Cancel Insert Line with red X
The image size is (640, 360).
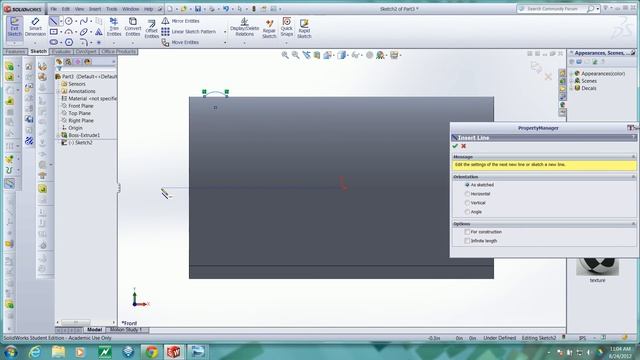point(463,146)
